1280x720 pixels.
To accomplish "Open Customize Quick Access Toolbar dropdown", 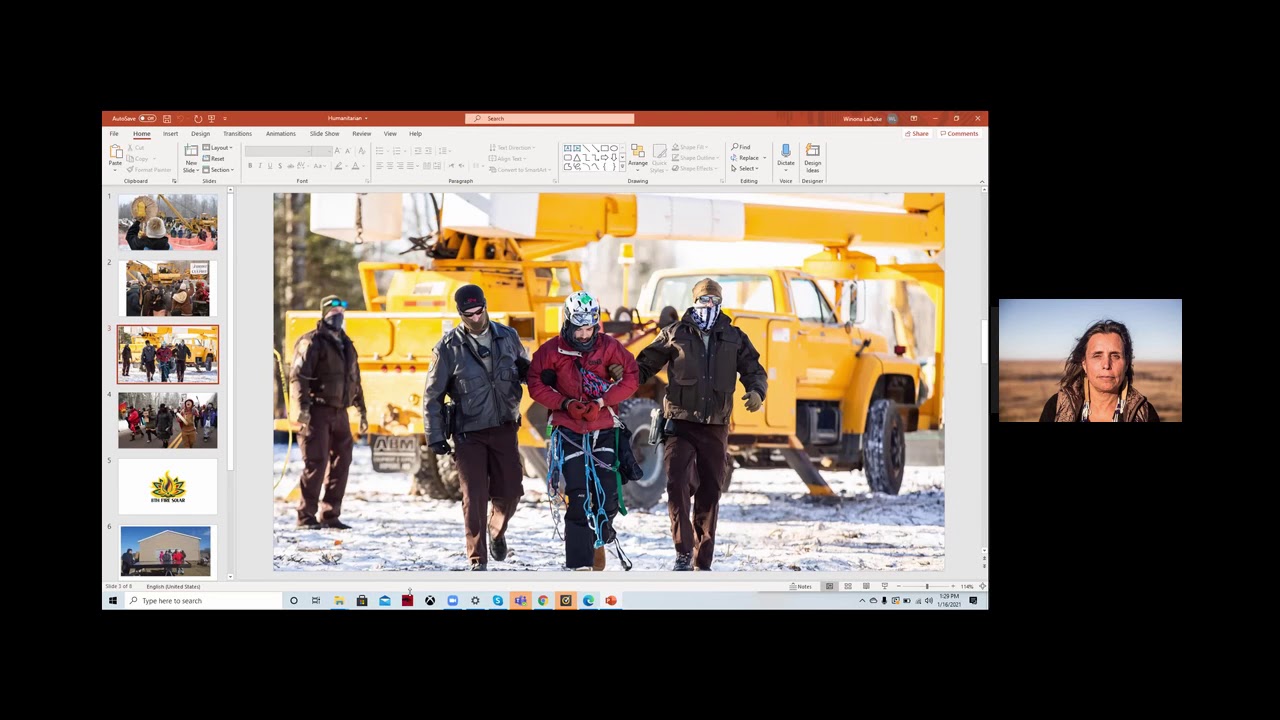I will pos(224,119).
